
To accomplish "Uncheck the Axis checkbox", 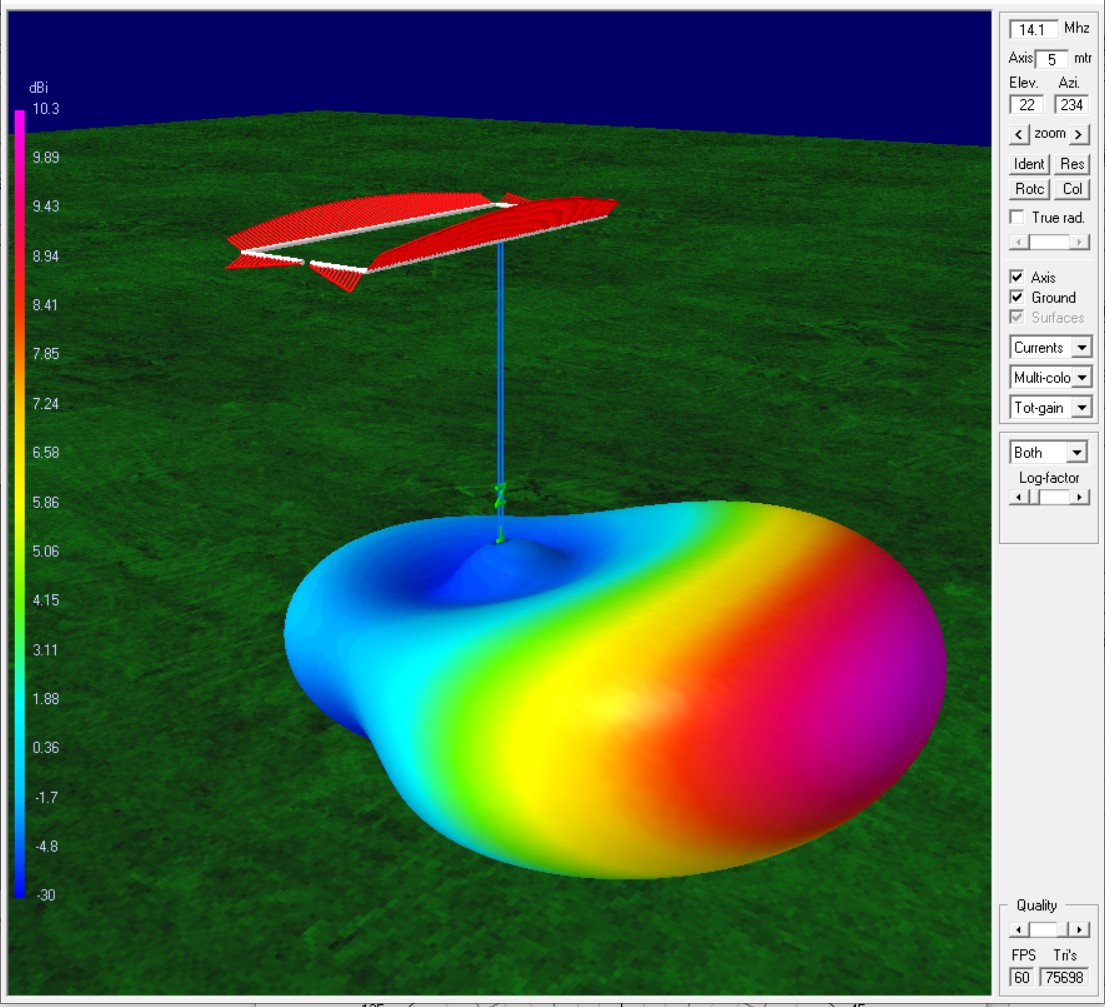I will [1017, 277].
